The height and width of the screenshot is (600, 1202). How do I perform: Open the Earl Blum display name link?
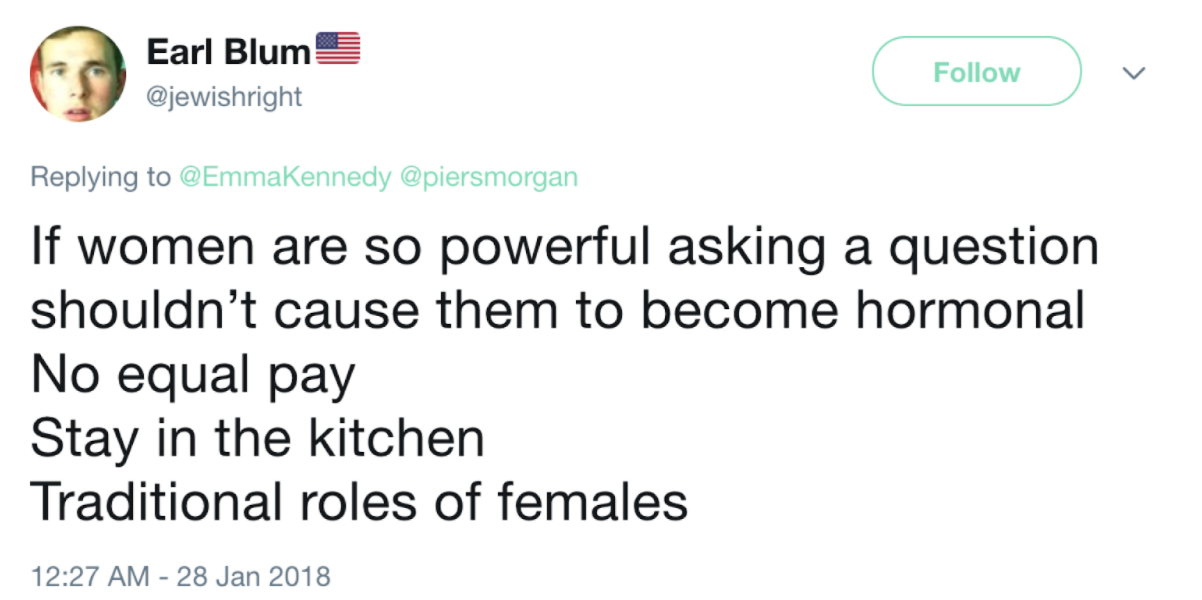229,53
